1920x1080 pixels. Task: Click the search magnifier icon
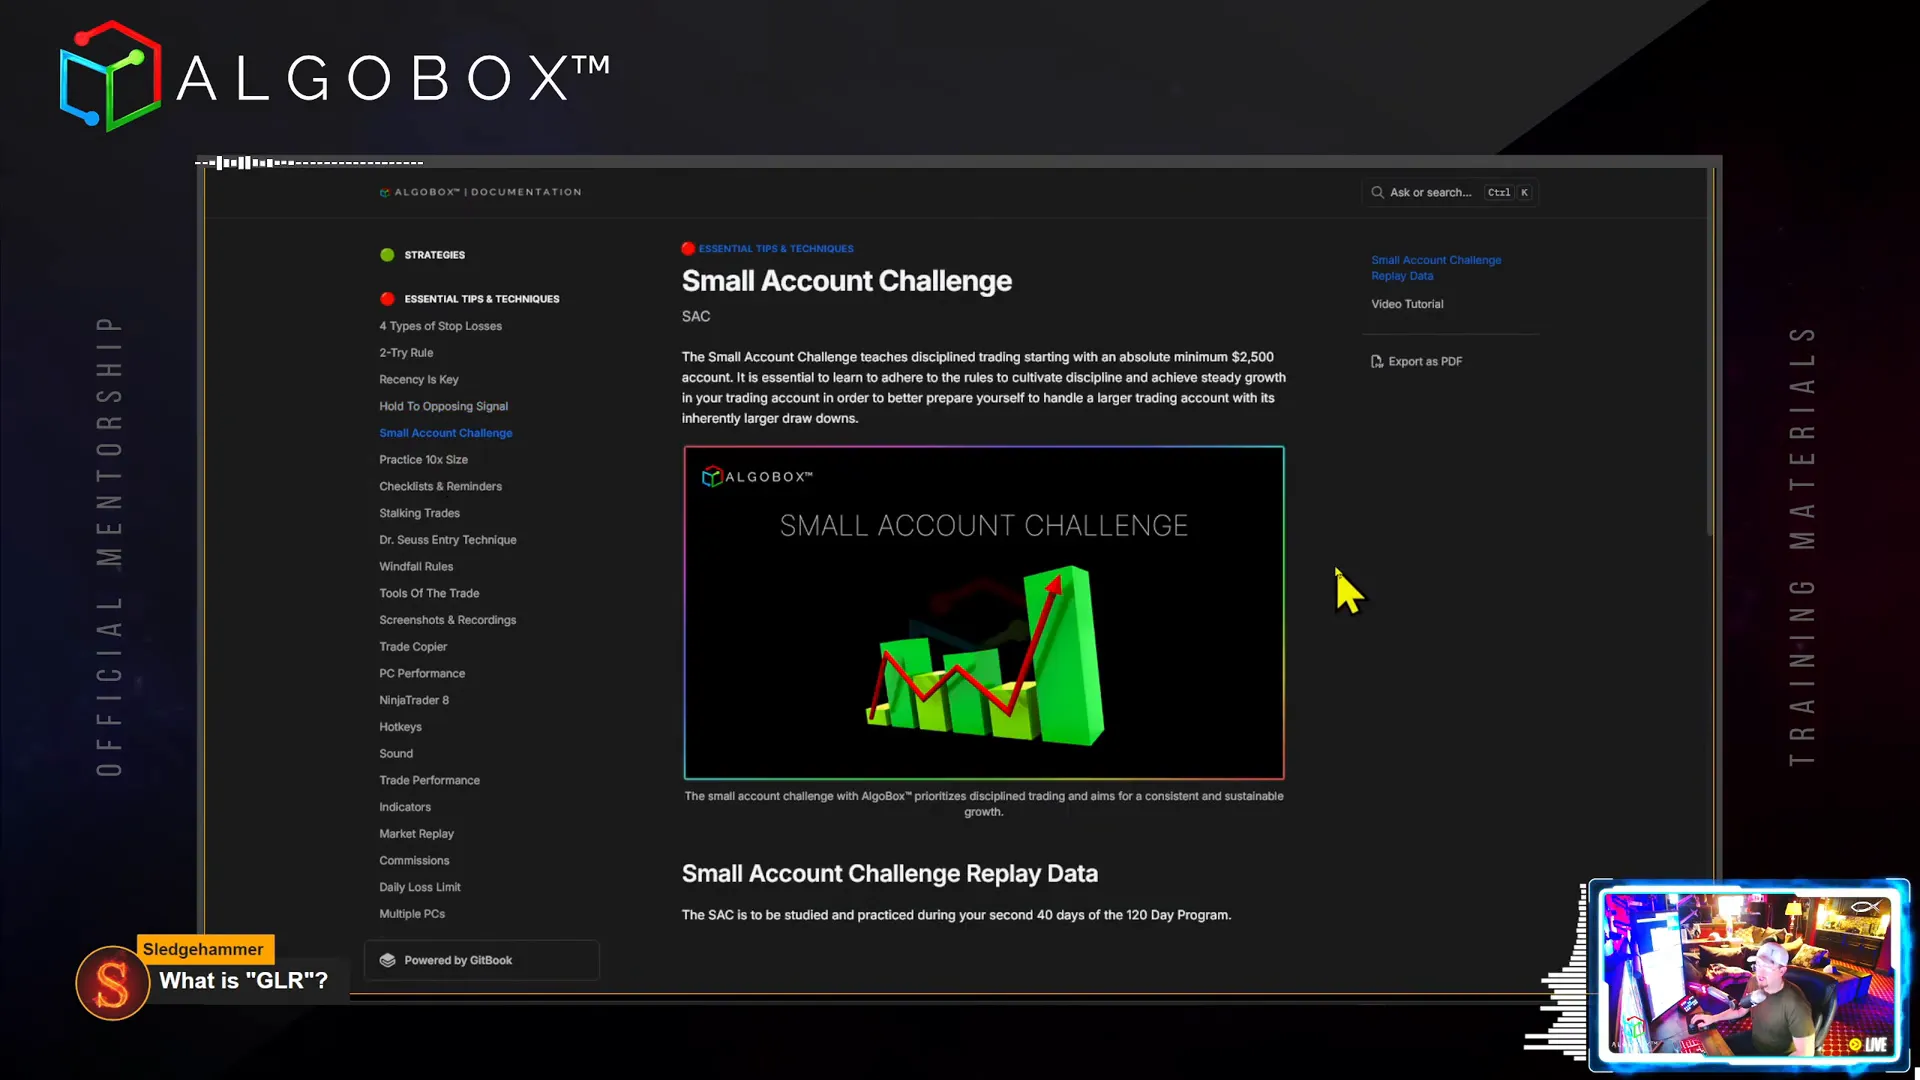tap(1377, 192)
